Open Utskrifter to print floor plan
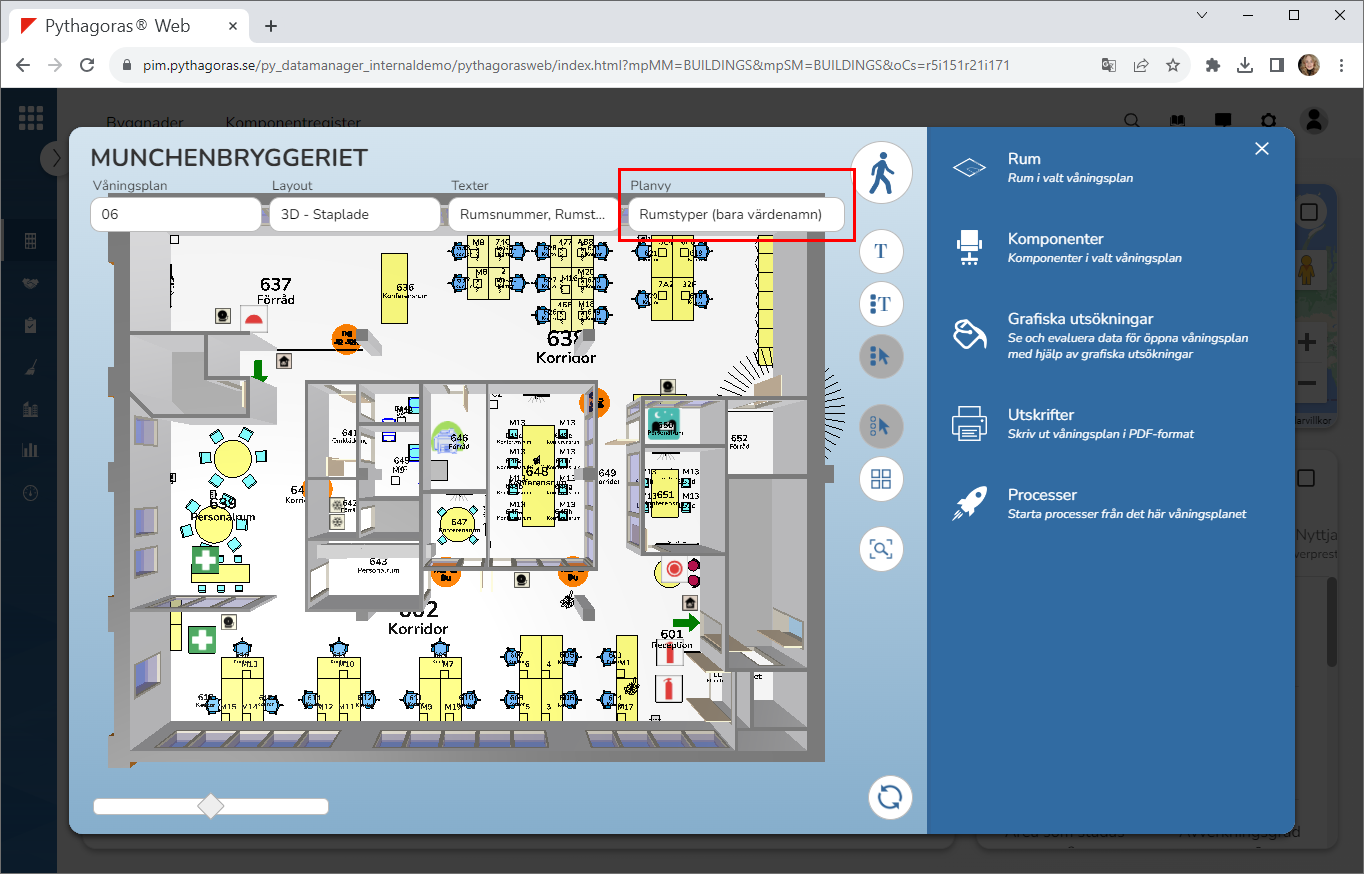 coord(1040,415)
